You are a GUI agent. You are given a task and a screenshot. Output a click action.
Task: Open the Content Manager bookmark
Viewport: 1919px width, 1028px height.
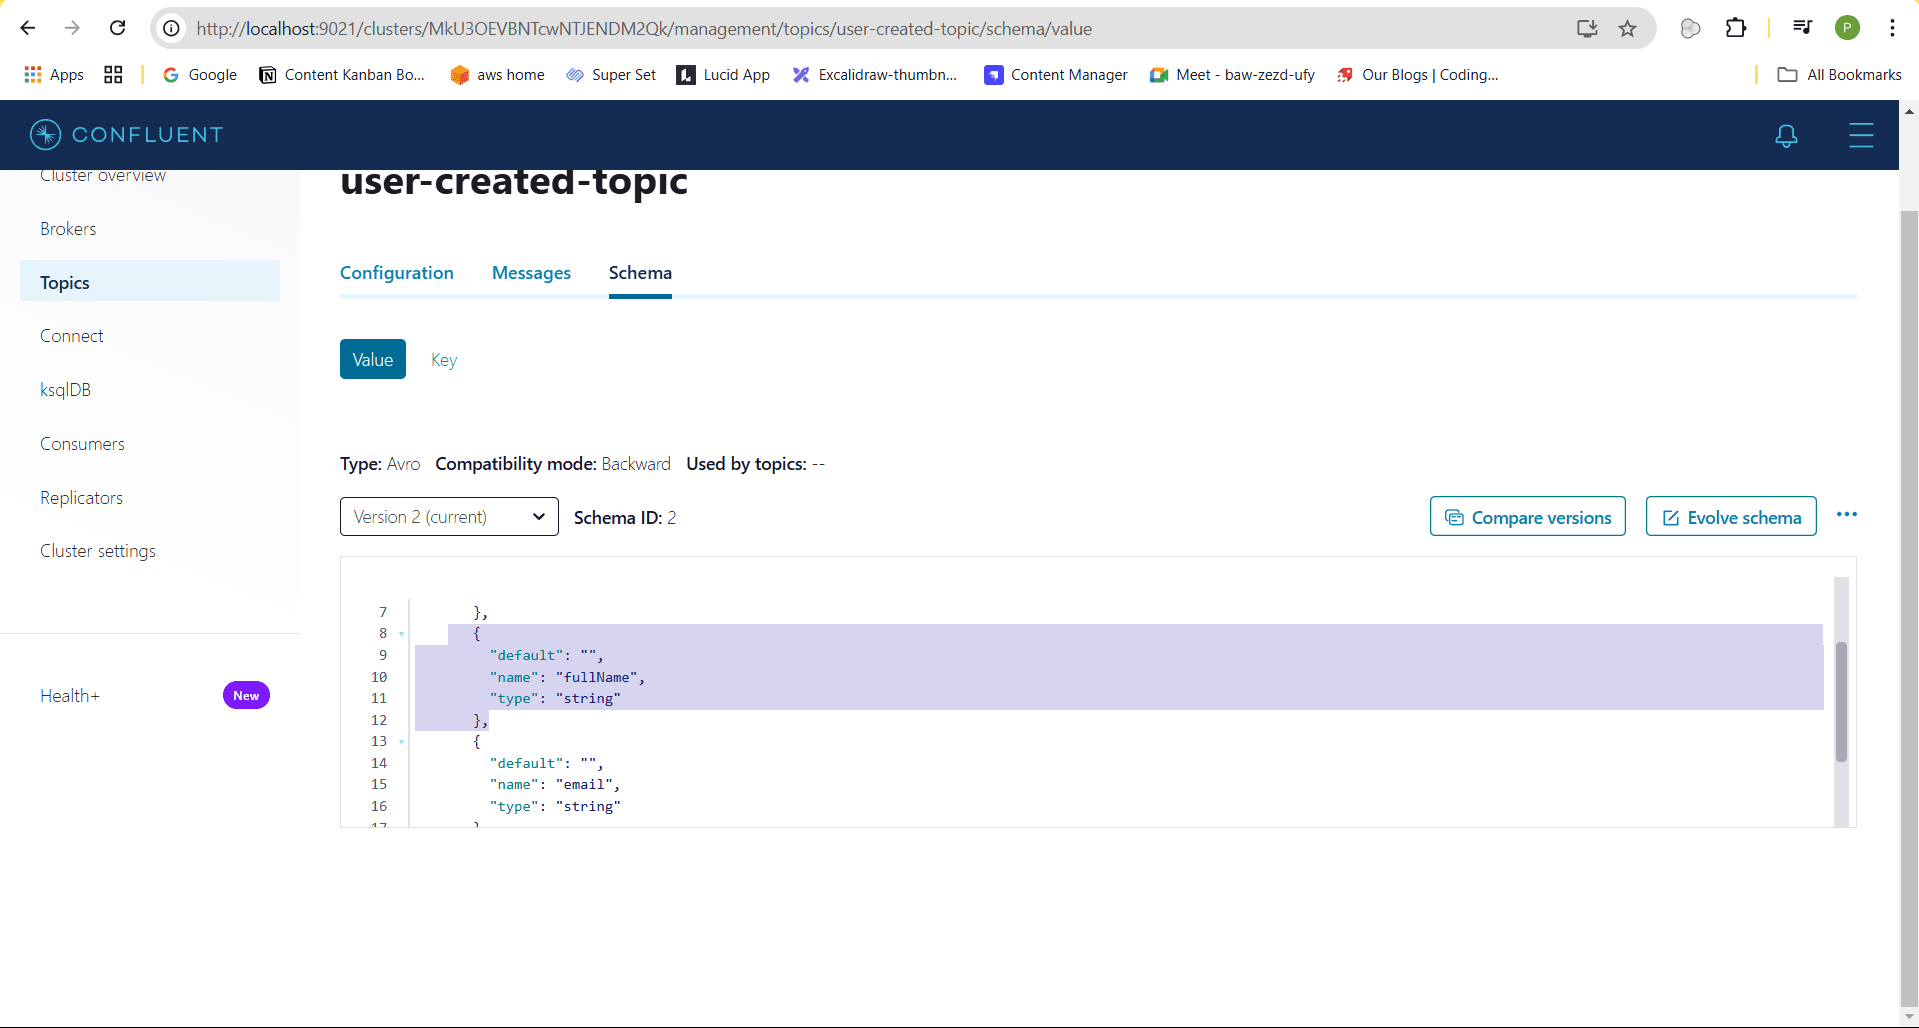(x=1056, y=75)
